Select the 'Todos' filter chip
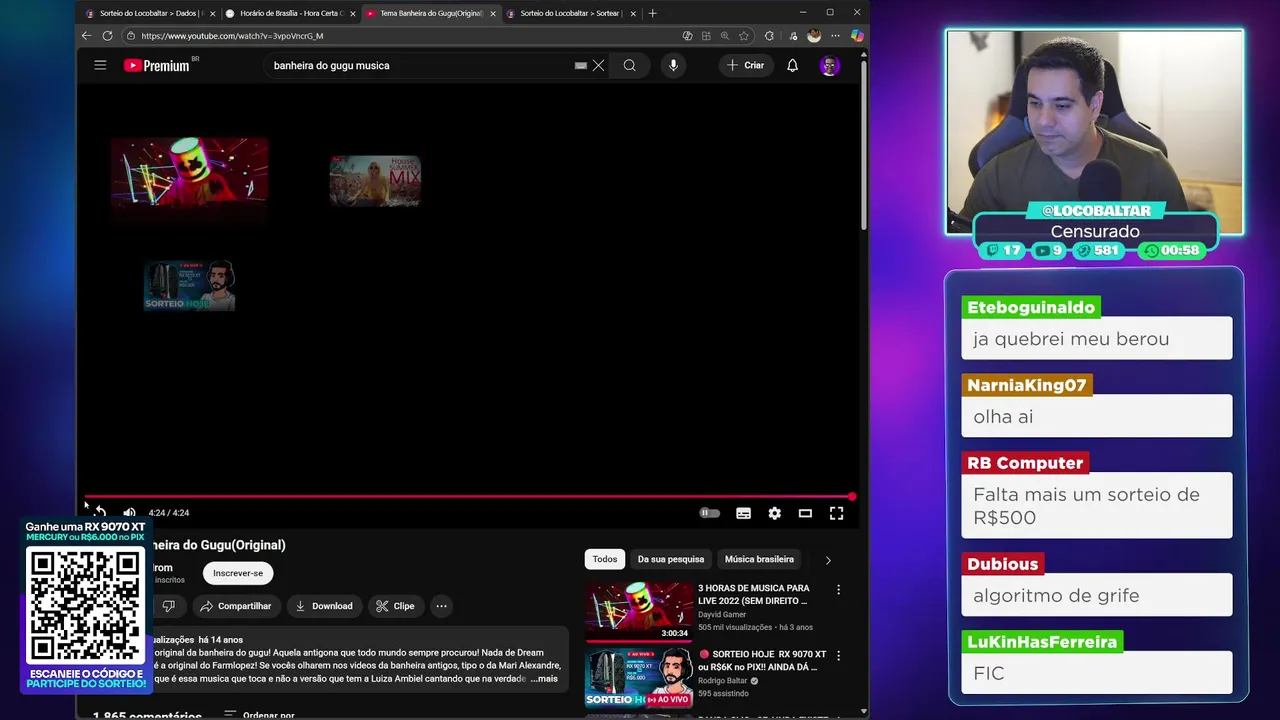Viewport: 1280px width, 720px height. [605, 559]
